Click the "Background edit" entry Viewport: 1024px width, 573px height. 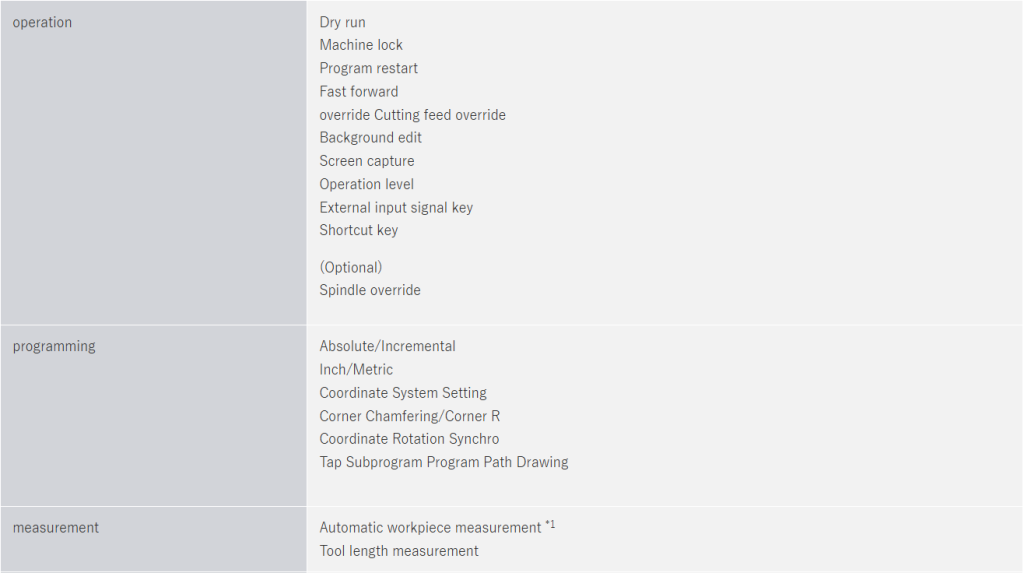click(x=370, y=138)
